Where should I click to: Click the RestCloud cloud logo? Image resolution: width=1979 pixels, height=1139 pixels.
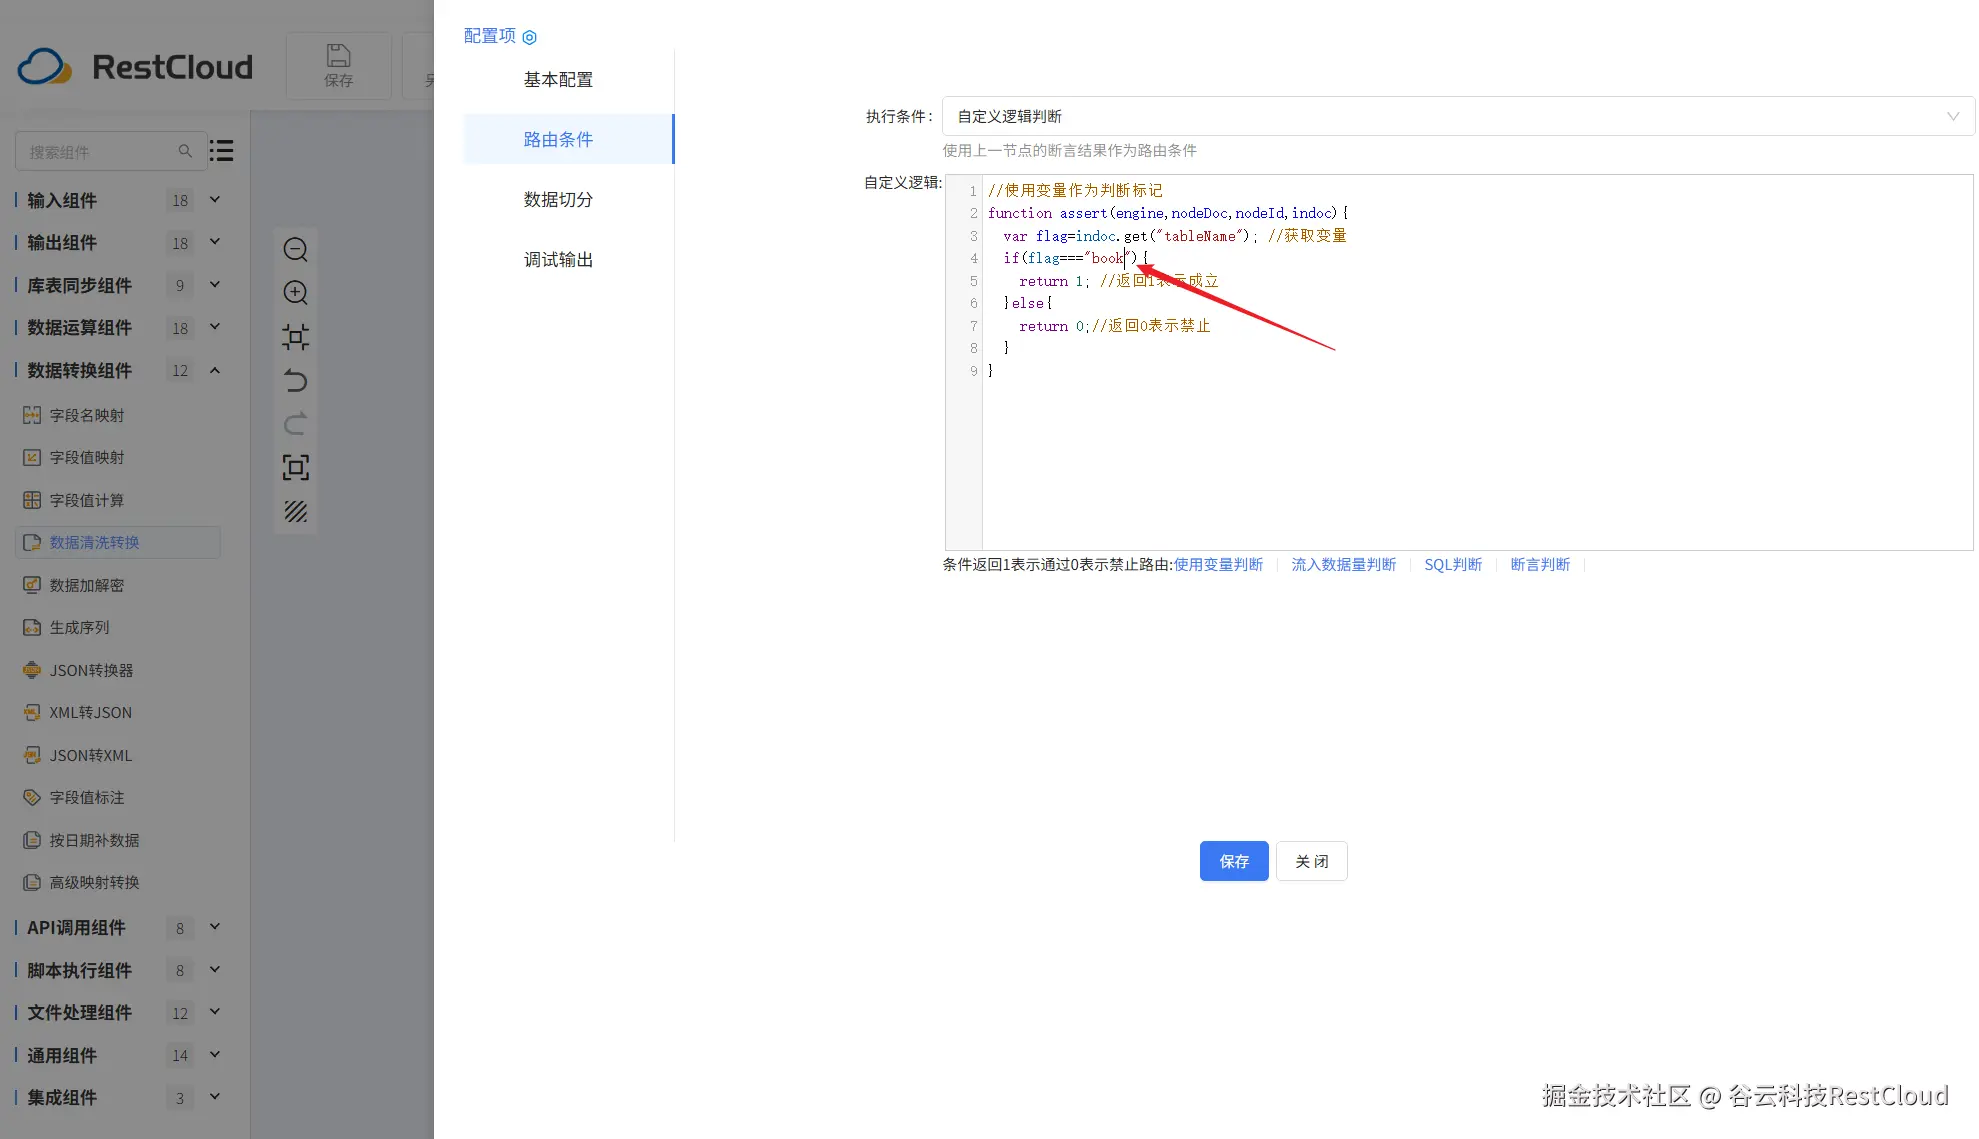tap(45, 67)
